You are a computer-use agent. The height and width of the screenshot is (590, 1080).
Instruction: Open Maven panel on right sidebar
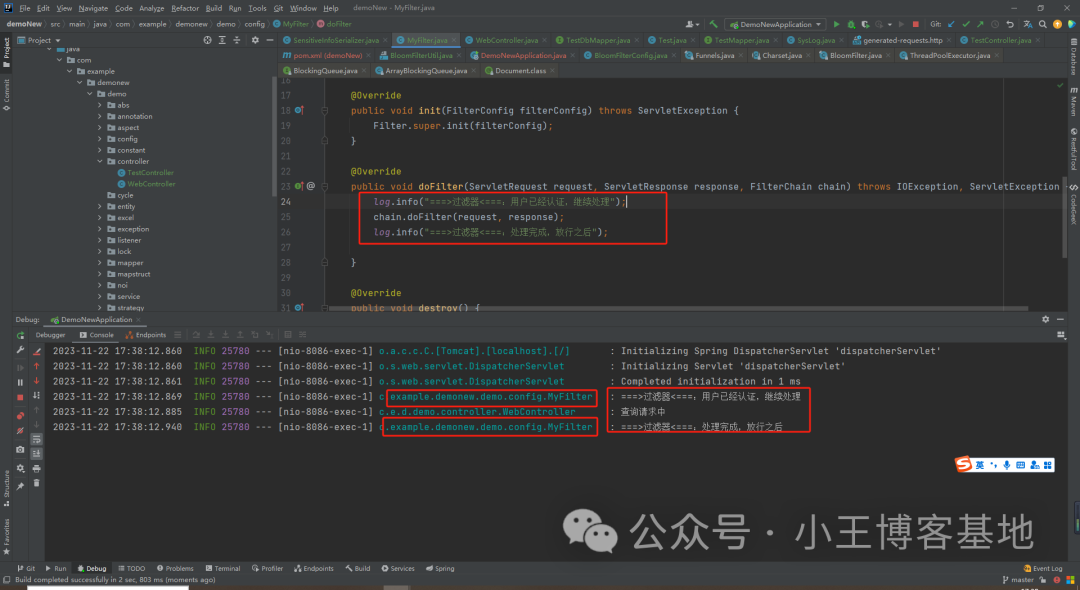tap(1073, 102)
